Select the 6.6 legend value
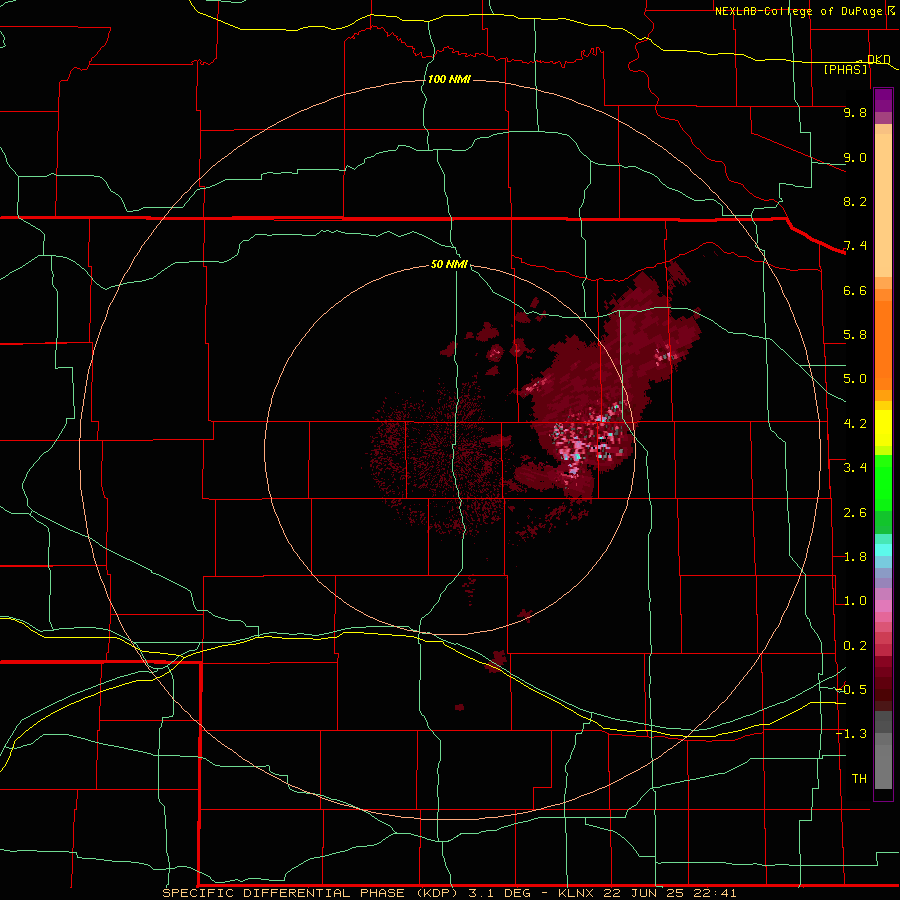Screen dimensions: 900x900 pyautogui.click(x=855, y=290)
